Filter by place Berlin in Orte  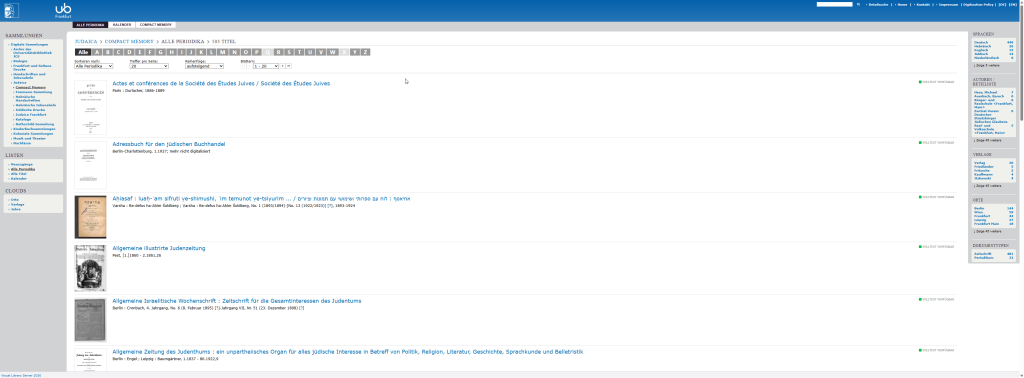pos(979,208)
